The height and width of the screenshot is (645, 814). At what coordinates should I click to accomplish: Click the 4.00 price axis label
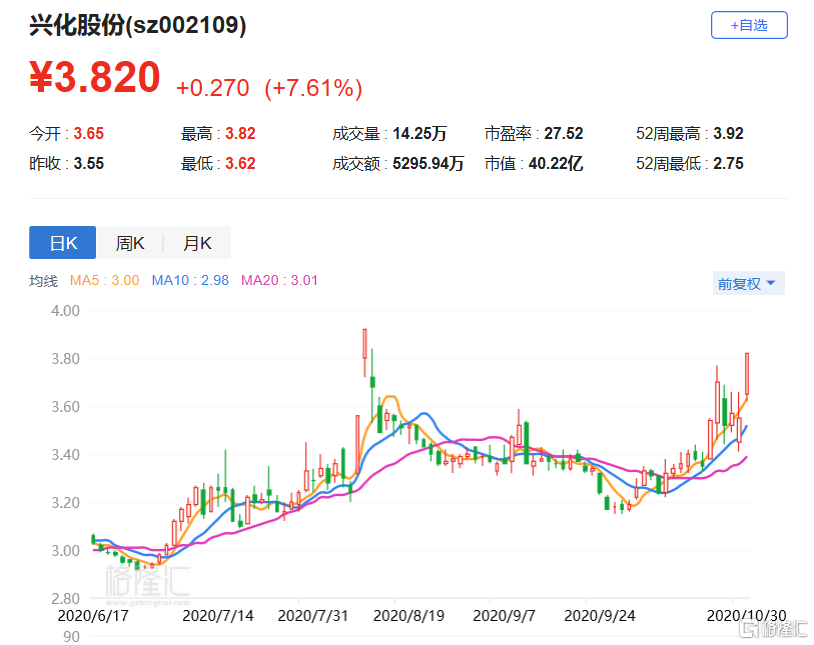pyautogui.click(x=65, y=311)
